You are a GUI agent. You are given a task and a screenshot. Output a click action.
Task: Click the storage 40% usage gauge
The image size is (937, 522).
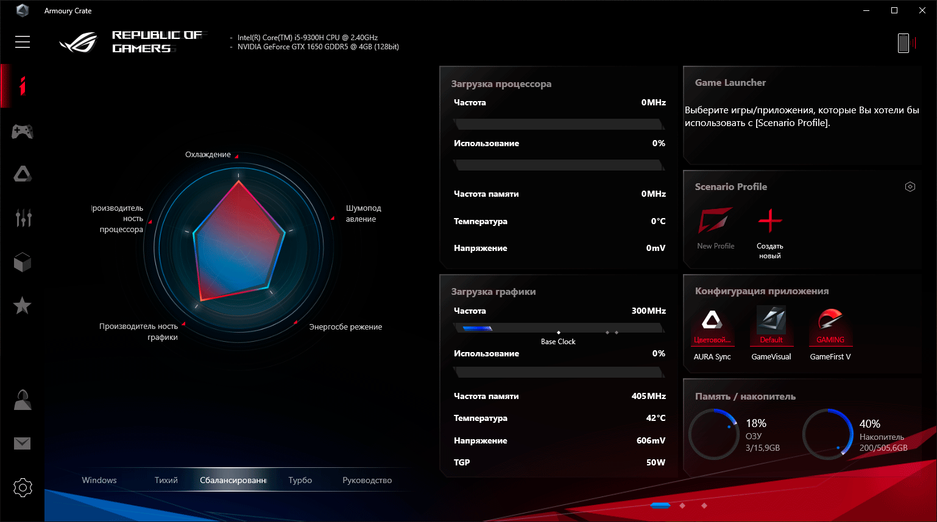(828, 434)
